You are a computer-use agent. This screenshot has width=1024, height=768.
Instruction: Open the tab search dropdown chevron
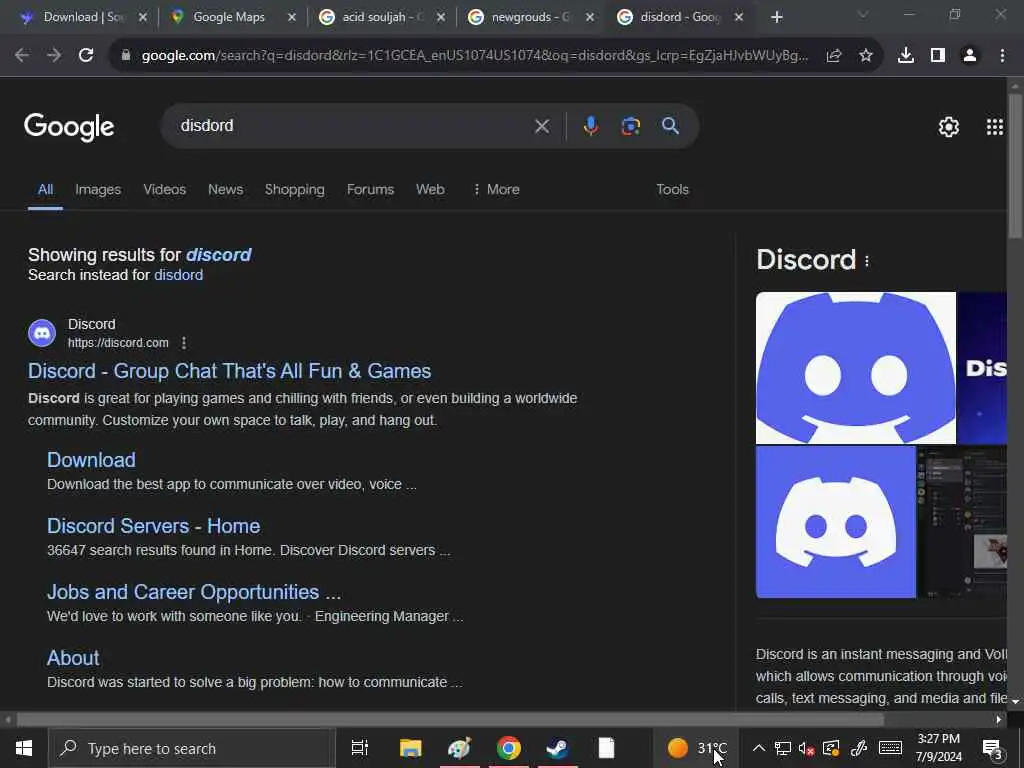point(863,14)
